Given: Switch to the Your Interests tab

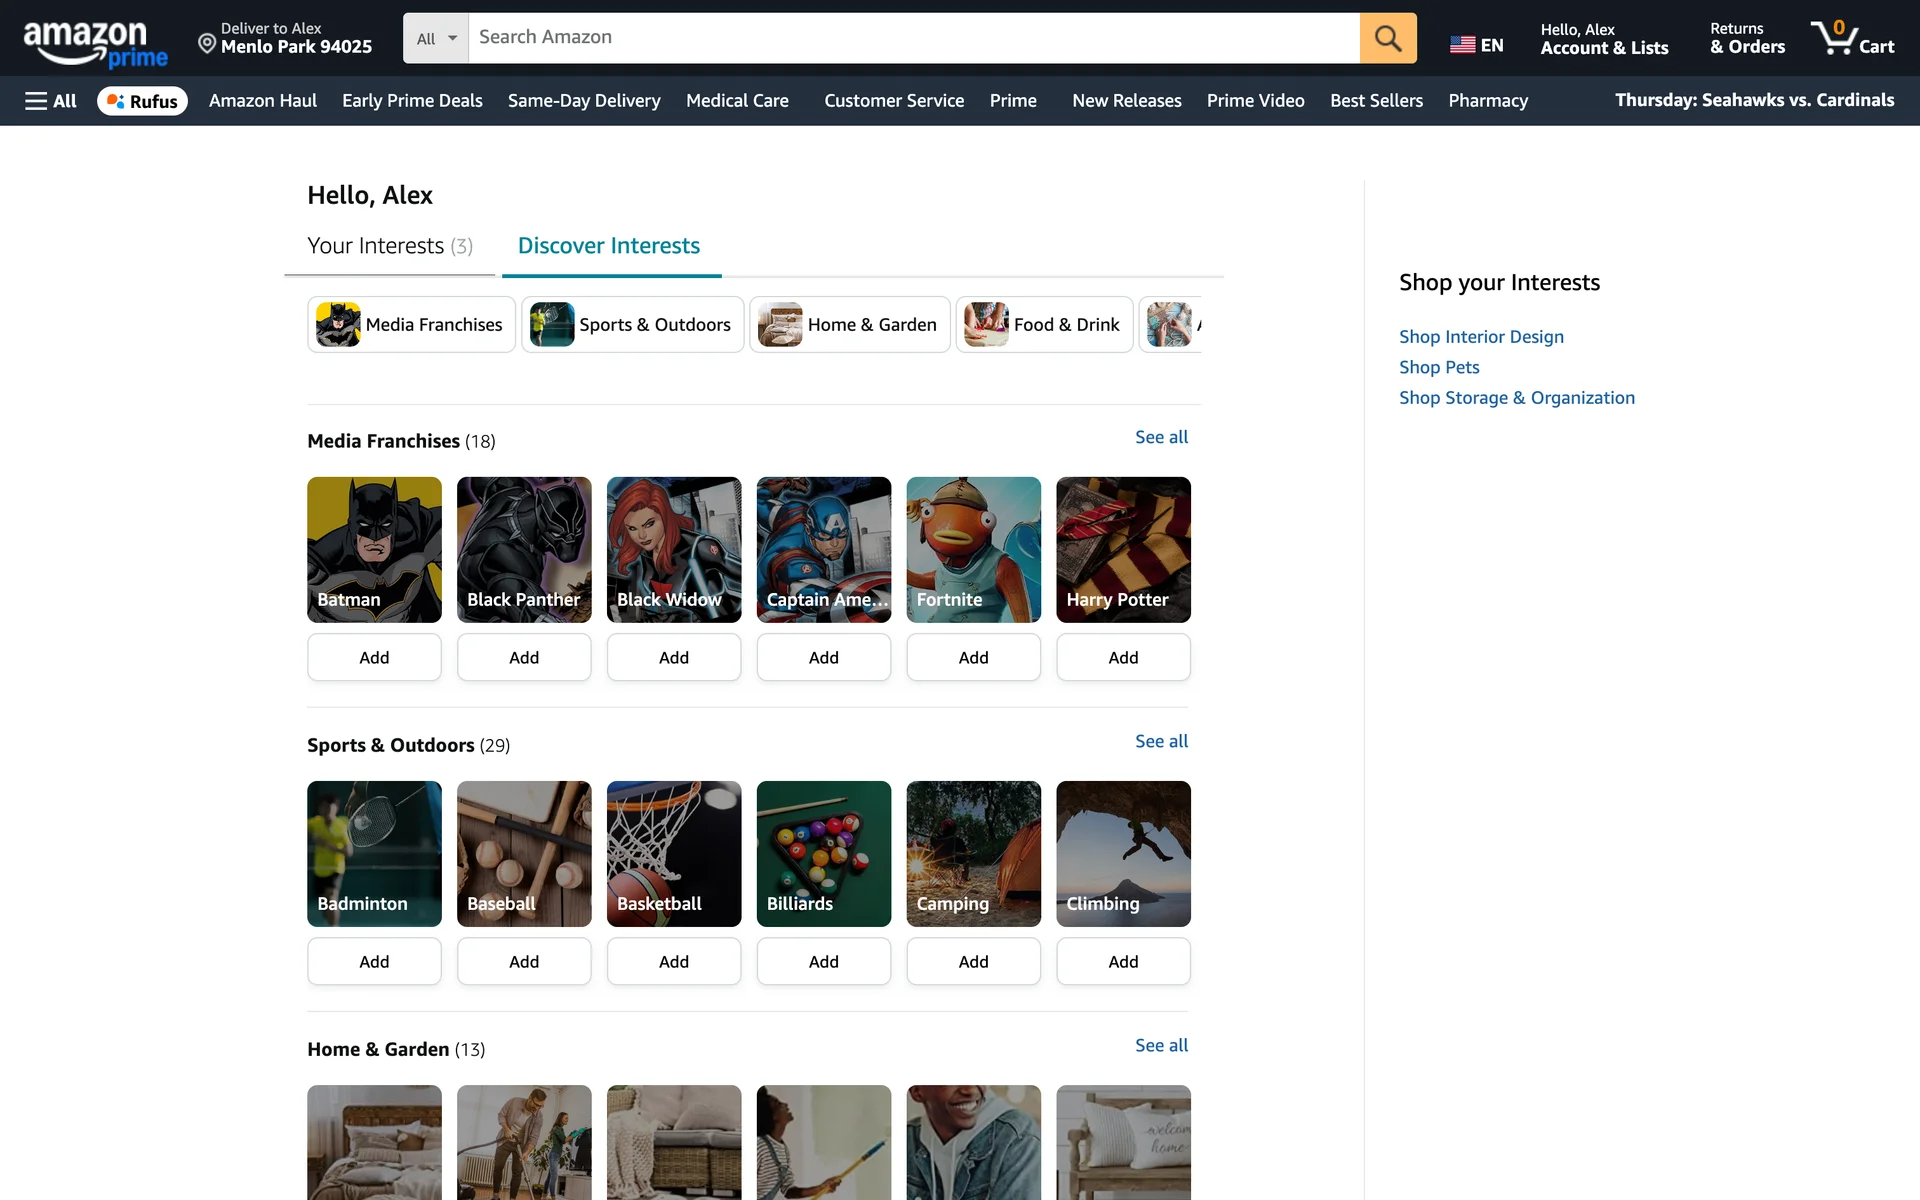Looking at the screenshot, I should (389, 246).
